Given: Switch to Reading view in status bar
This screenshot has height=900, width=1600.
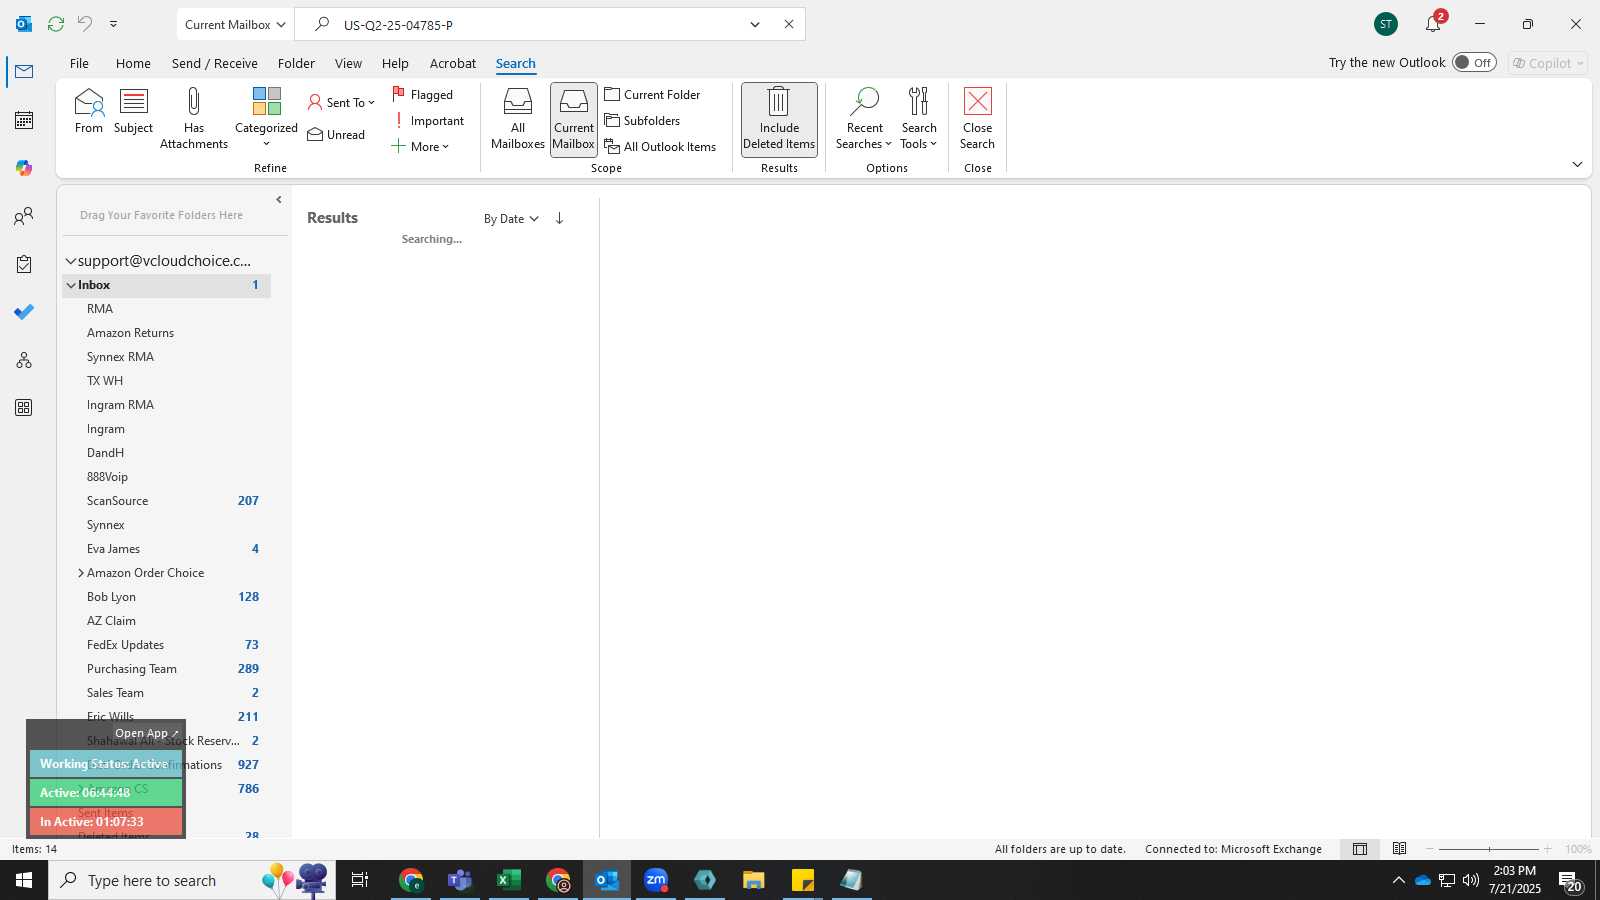Looking at the screenshot, I should tap(1400, 849).
